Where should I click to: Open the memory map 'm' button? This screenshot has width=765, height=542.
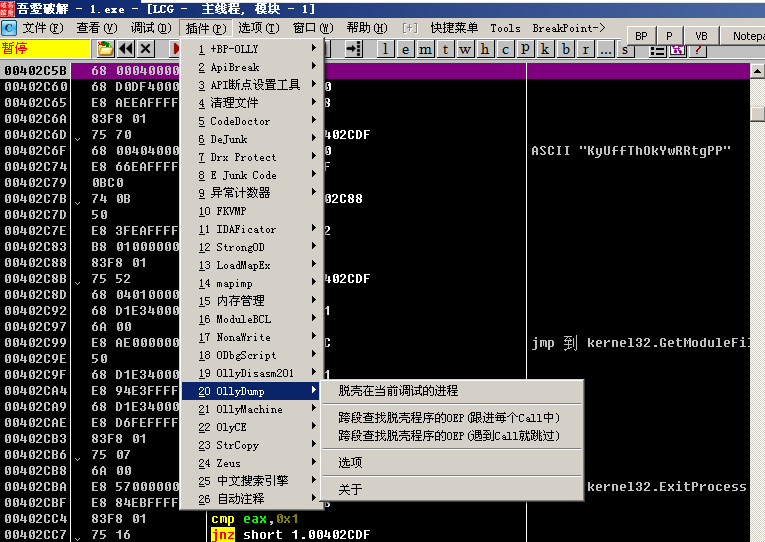click(425, 49)
